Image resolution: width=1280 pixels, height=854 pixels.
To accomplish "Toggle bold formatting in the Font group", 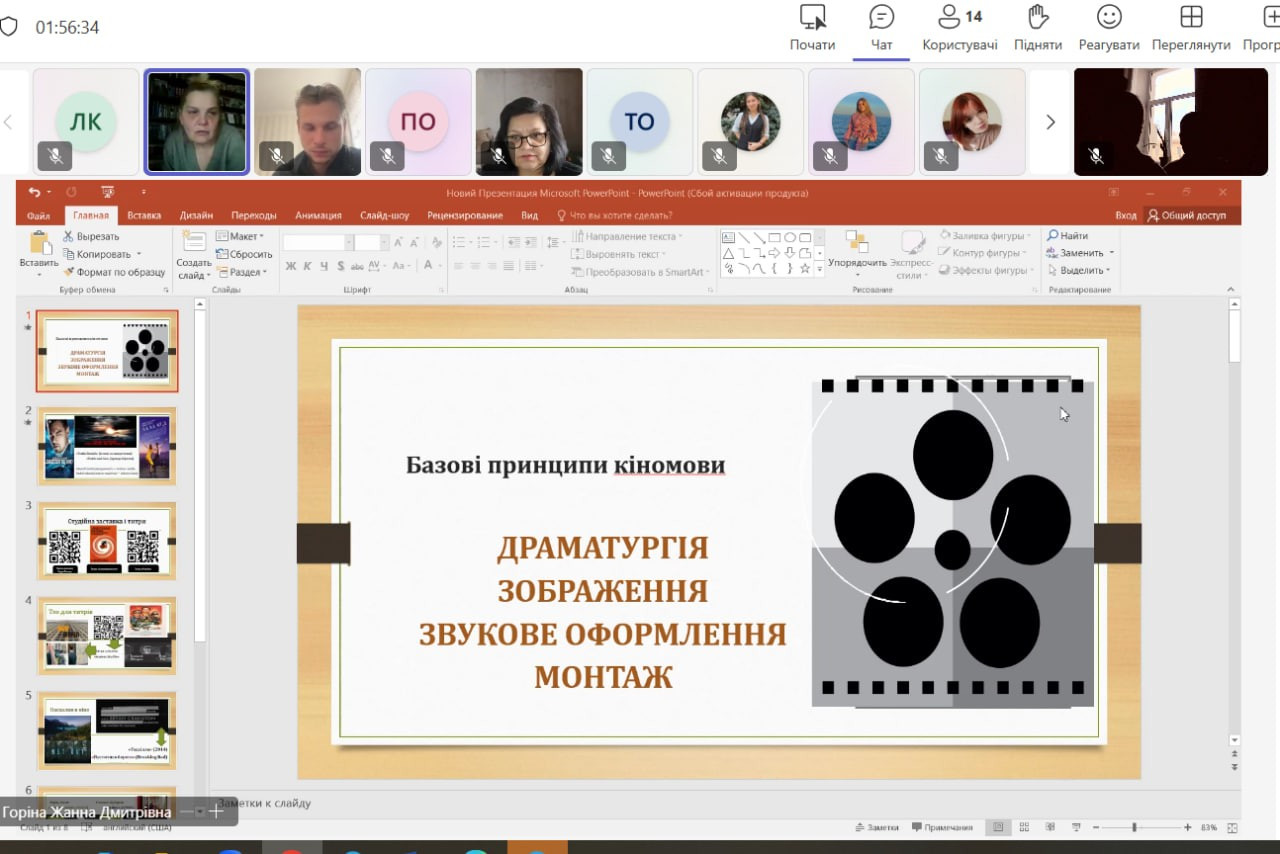I will coord(291,266).
